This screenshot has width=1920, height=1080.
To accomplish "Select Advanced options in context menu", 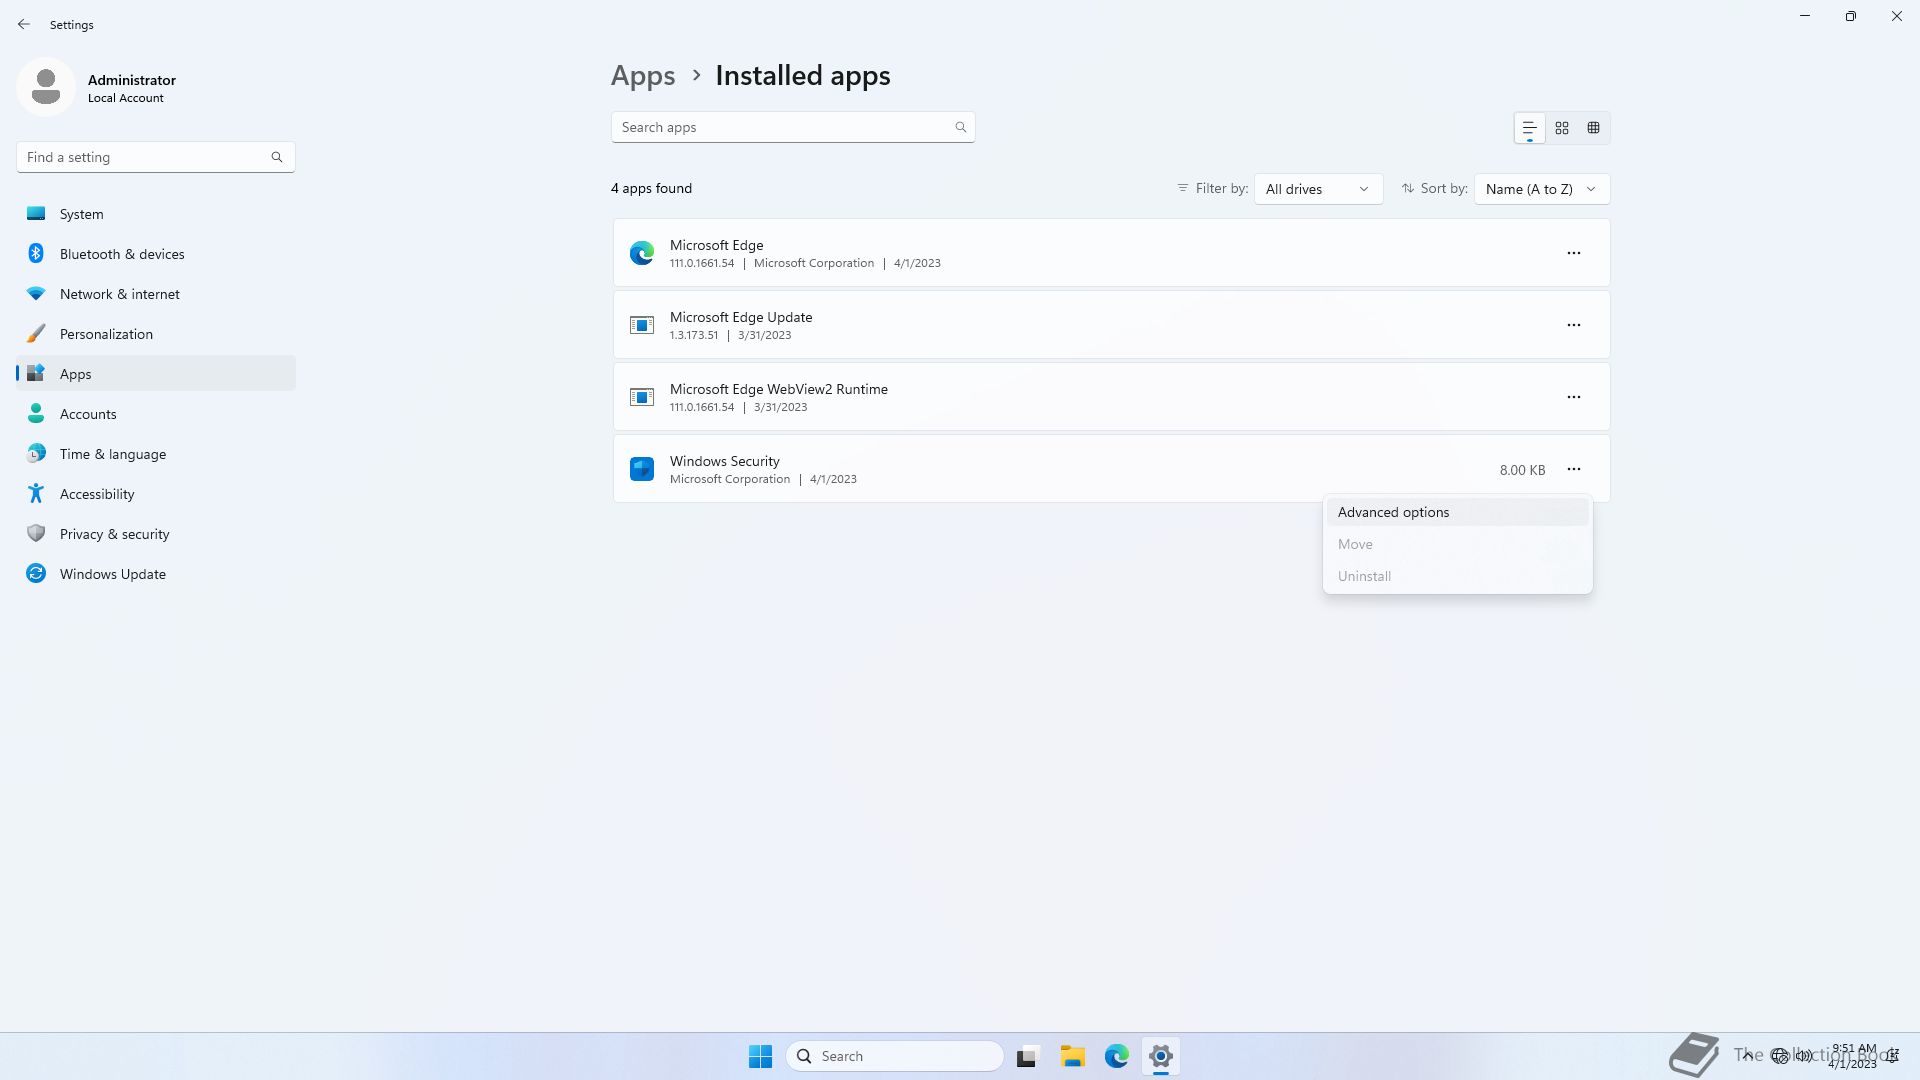I will click(1393, 512).
